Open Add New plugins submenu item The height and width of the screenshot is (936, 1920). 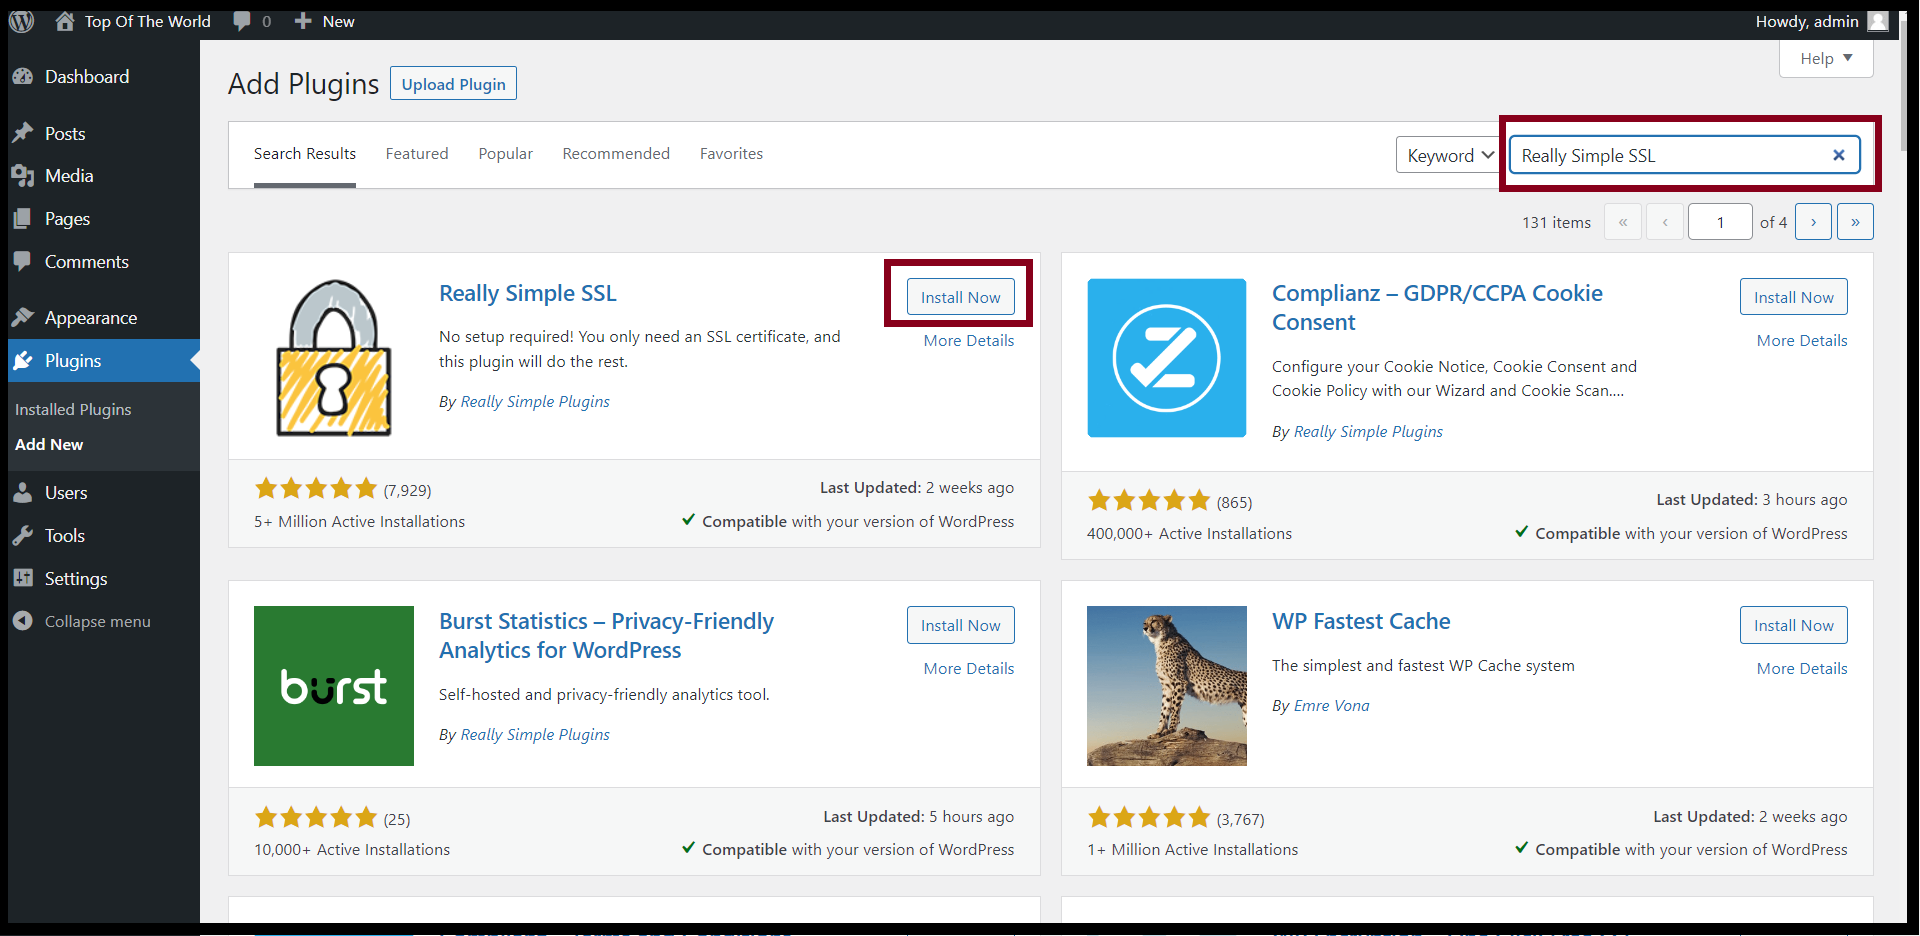(49, 445)
